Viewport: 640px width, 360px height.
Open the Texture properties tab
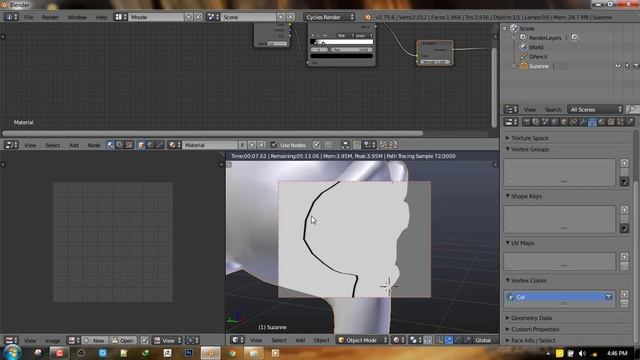611,122
